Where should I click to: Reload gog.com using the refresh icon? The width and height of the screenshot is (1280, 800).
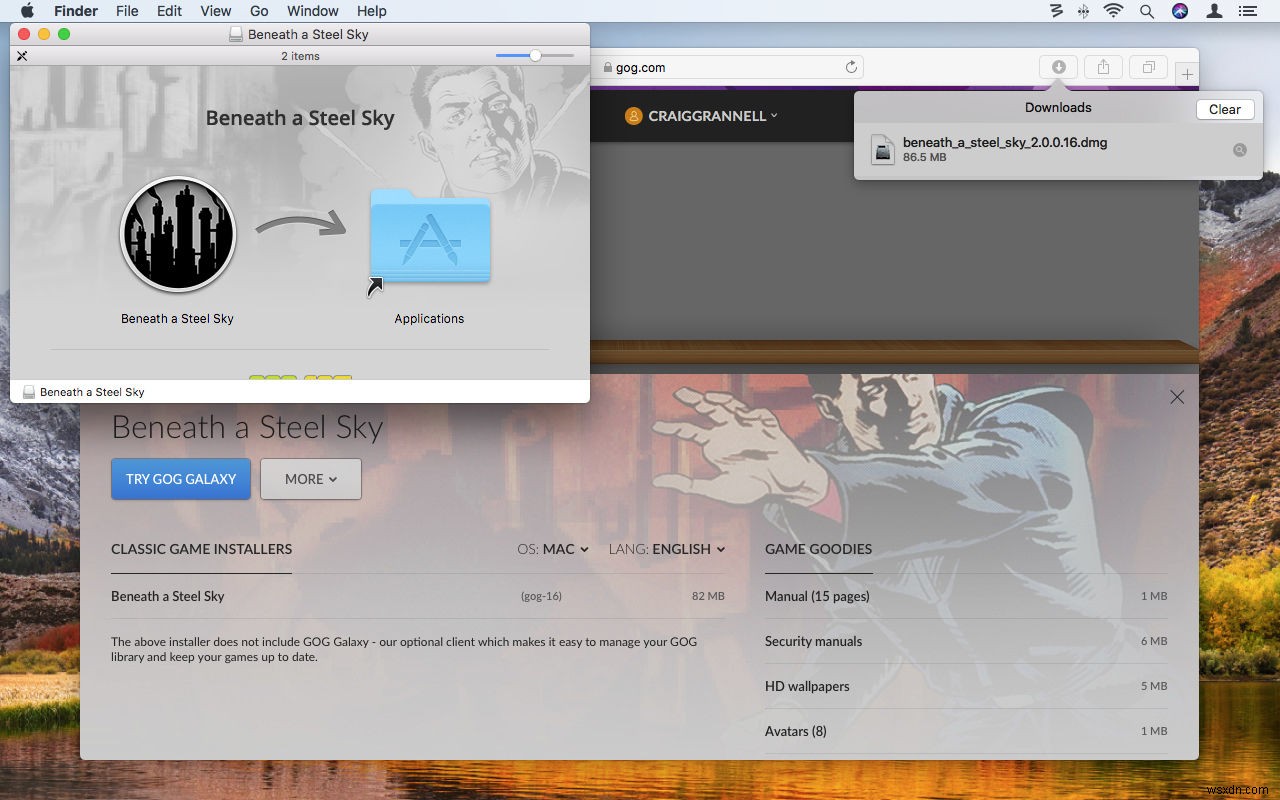click(851, 67)
